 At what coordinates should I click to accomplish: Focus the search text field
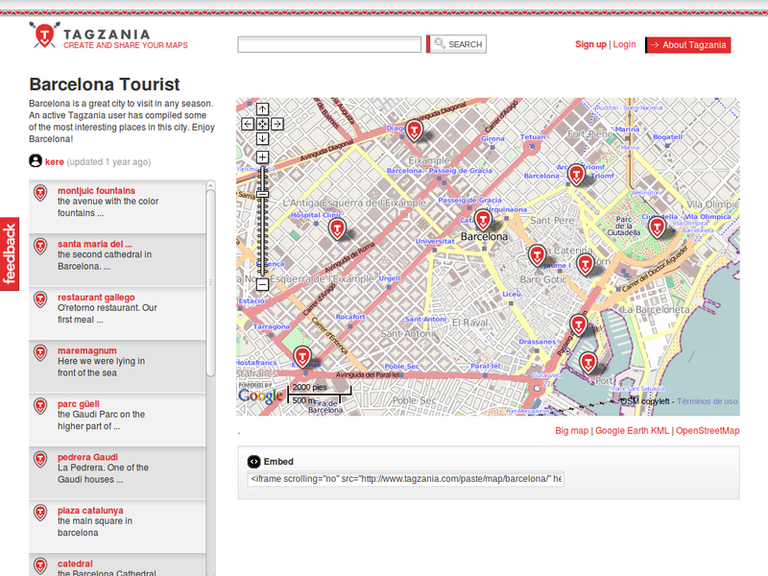[329, 45]
